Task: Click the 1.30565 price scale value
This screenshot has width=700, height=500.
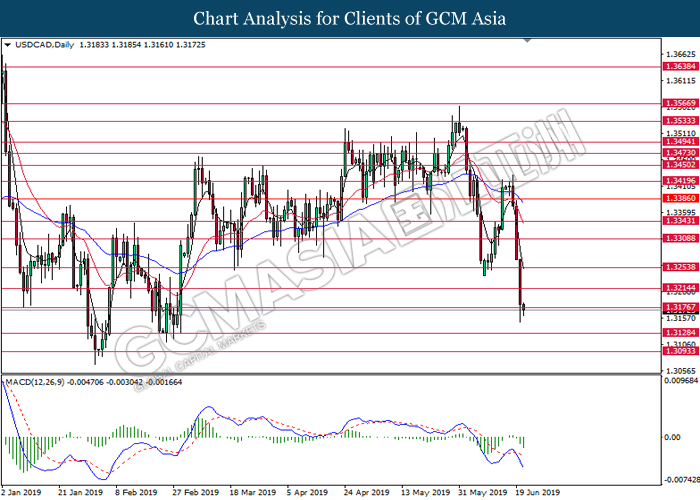Action: click(x=680, y=371)
